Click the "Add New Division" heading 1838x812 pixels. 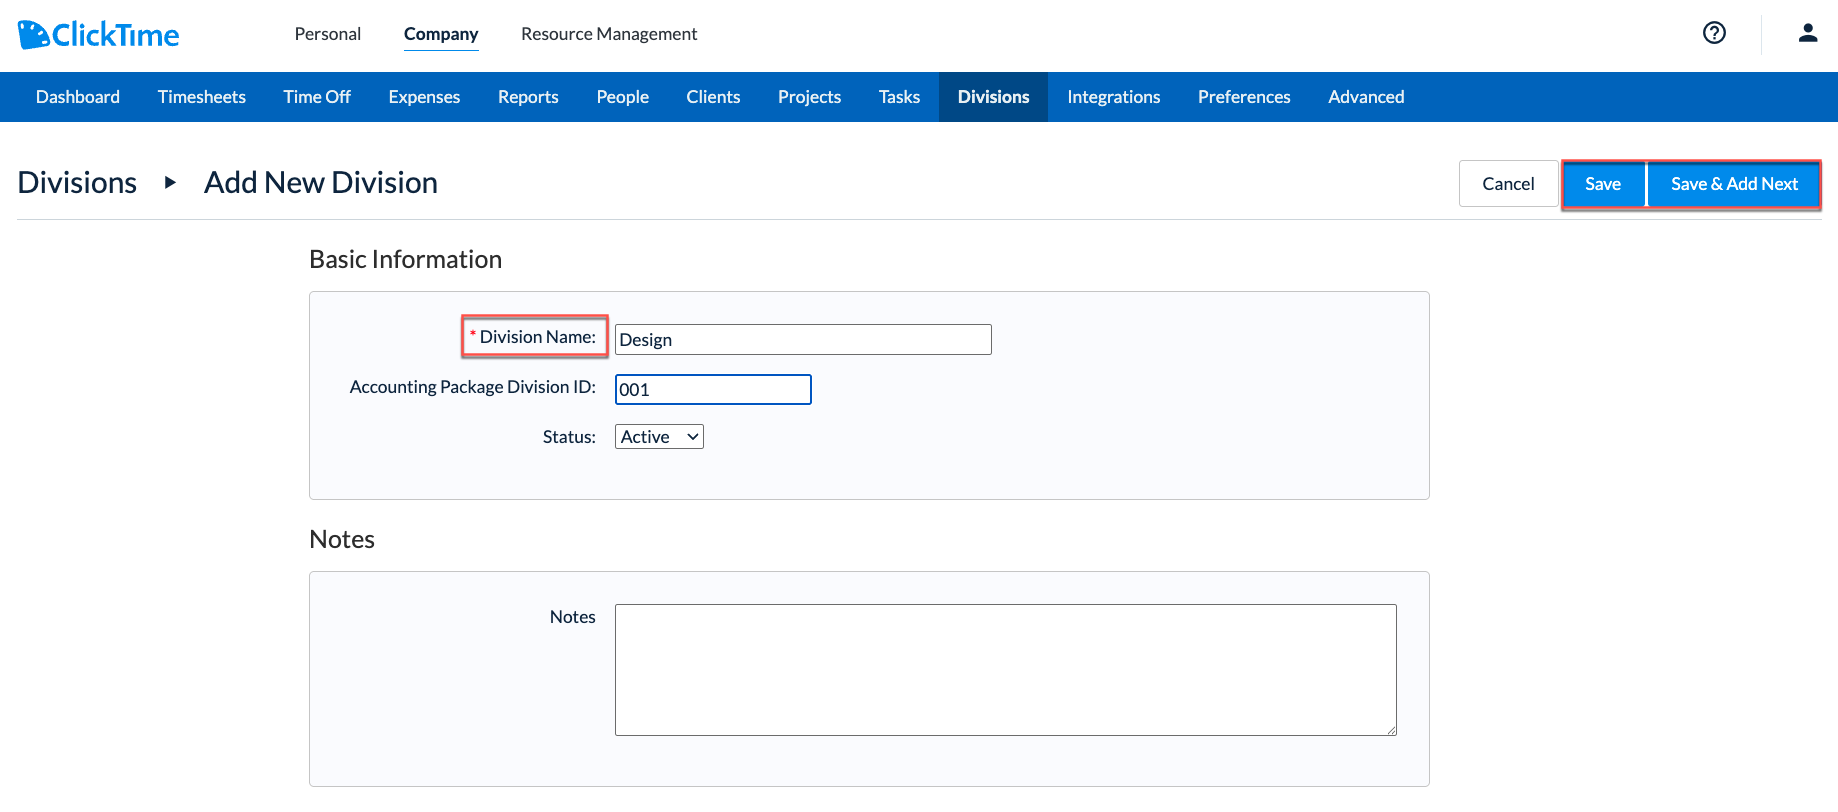[x=321, y=183]
